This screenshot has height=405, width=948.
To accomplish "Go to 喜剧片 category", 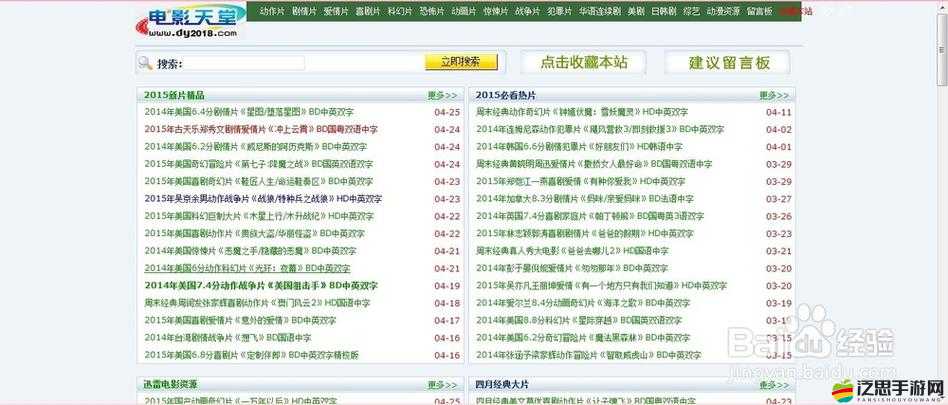I will click(368, 11).
